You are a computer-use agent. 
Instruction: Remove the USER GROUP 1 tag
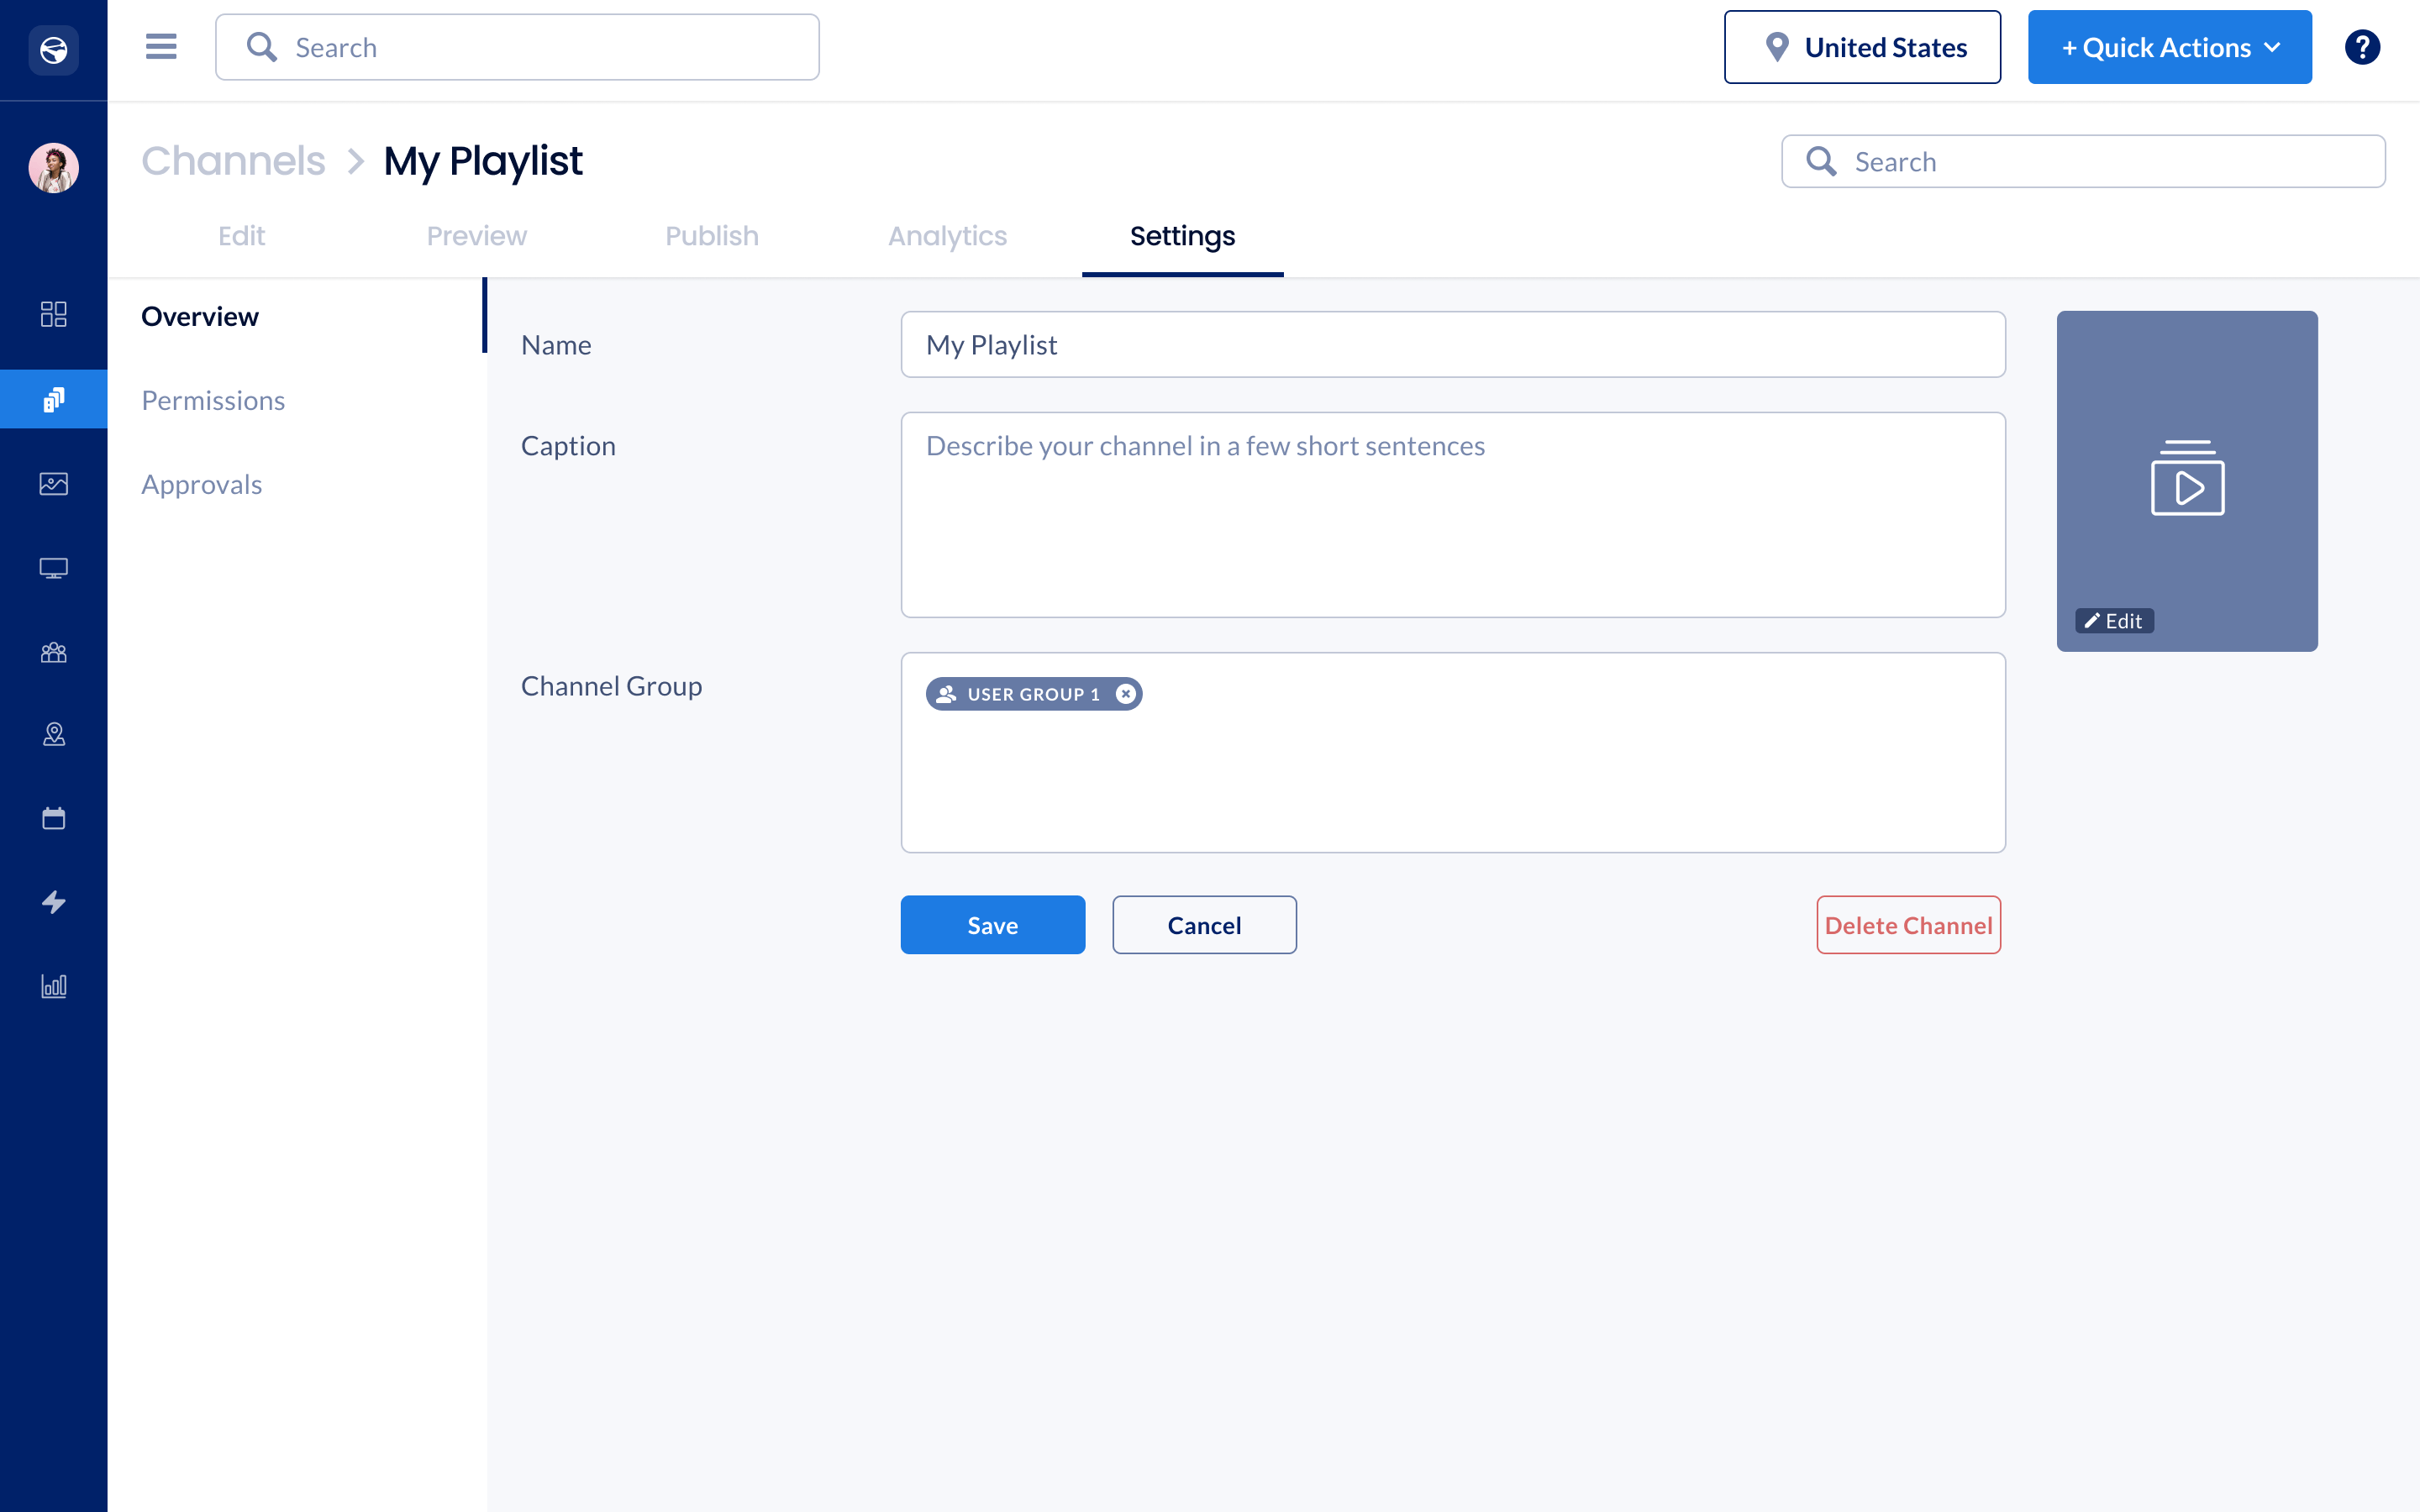(x=1126, y=694)
